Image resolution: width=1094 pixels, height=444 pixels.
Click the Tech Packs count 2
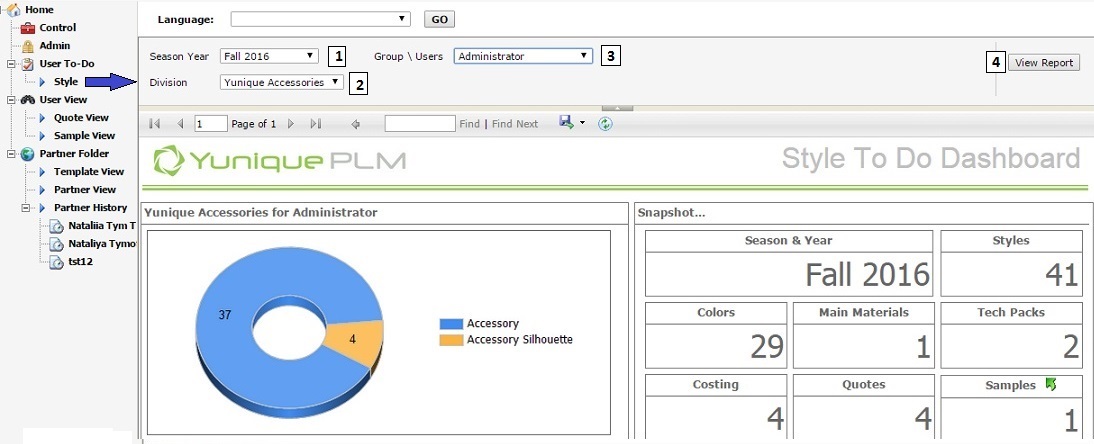(1071, 346)
